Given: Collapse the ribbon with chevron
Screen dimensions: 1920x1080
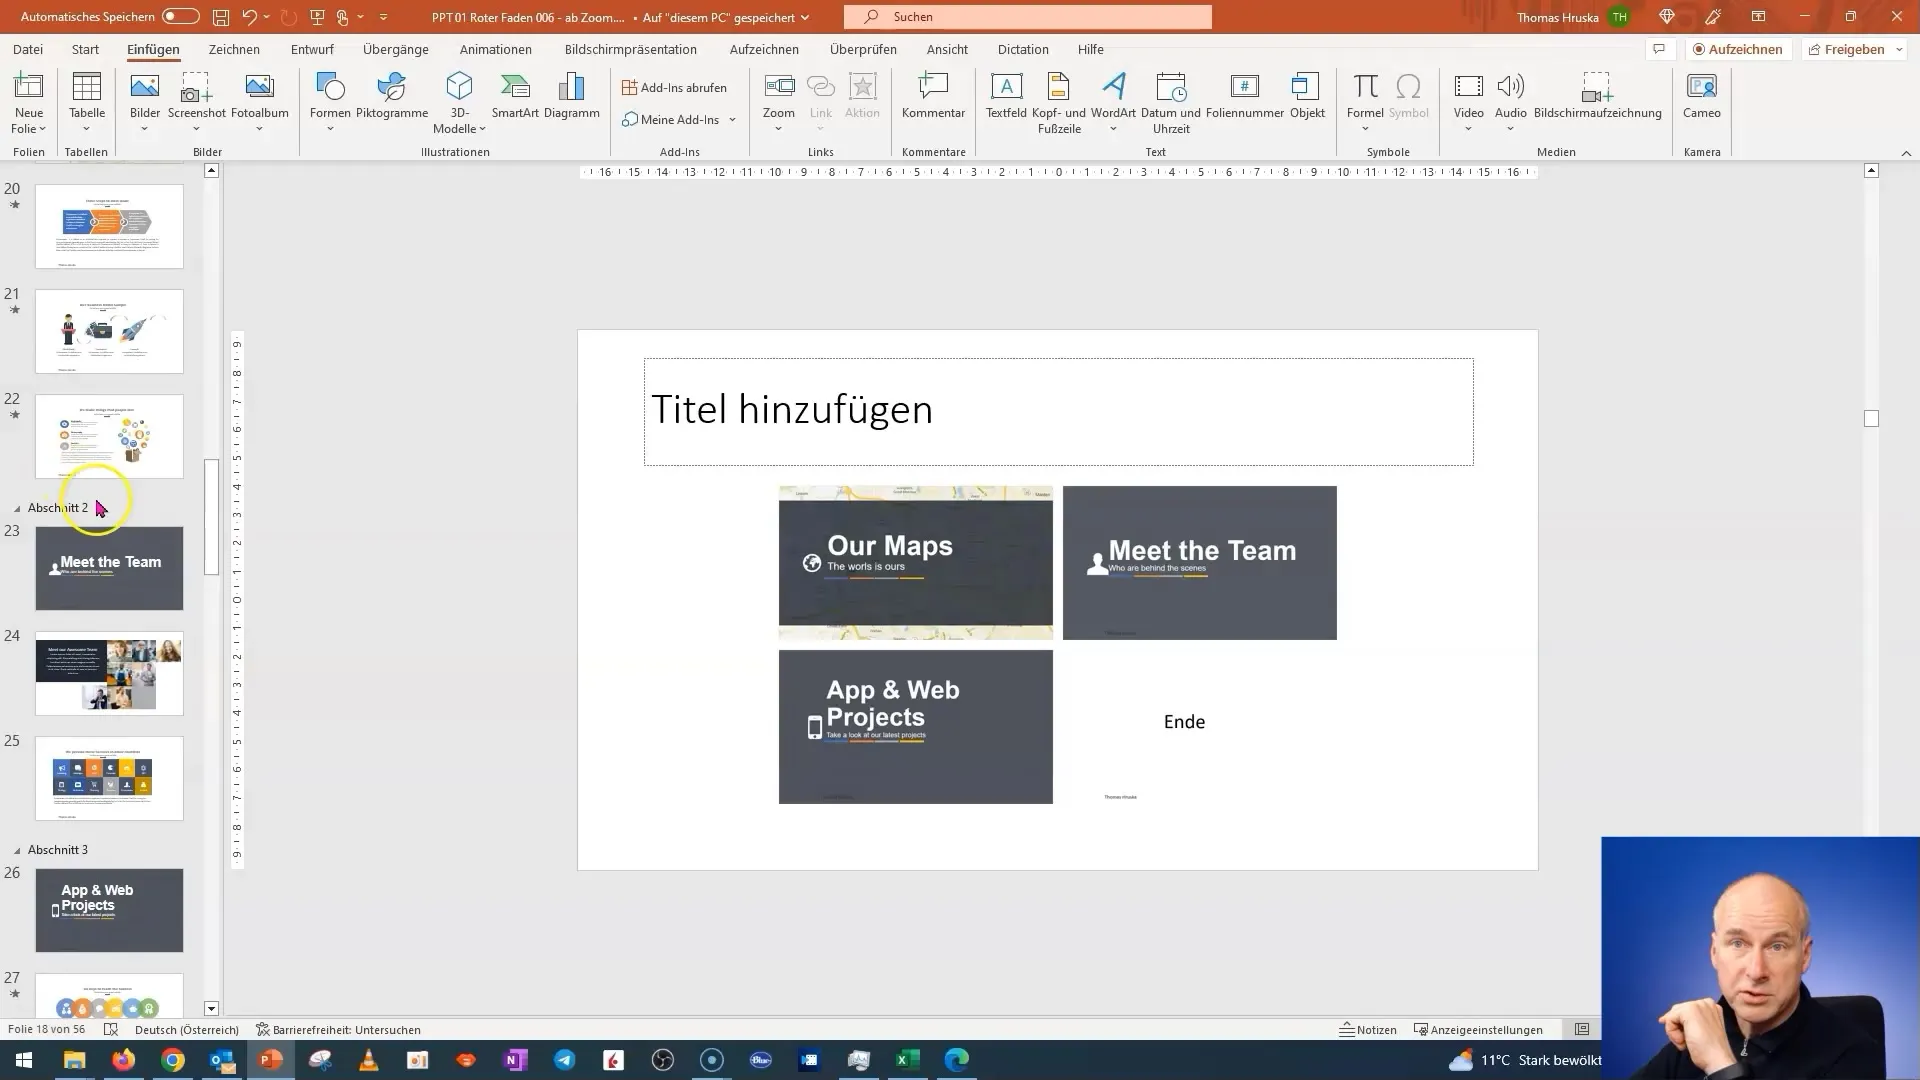Looking at the screenshot, I should 1906,153.
